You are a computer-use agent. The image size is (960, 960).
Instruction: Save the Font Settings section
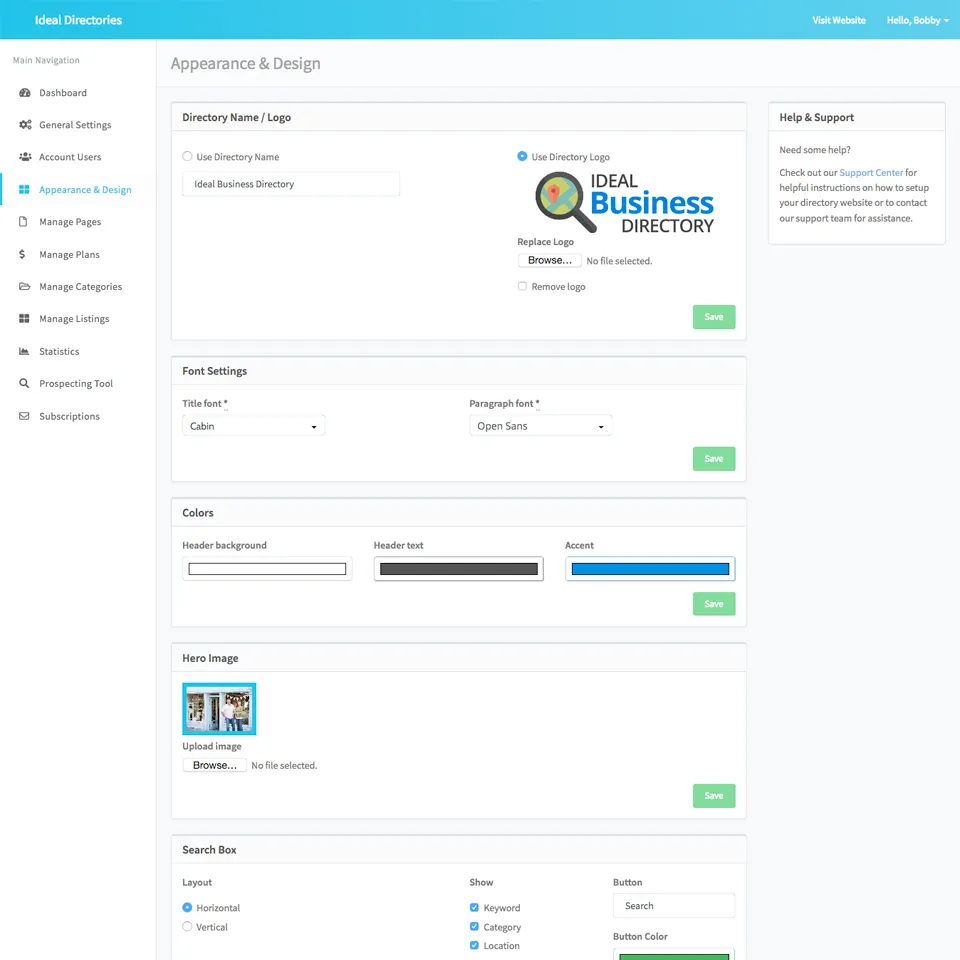point(714,459)
